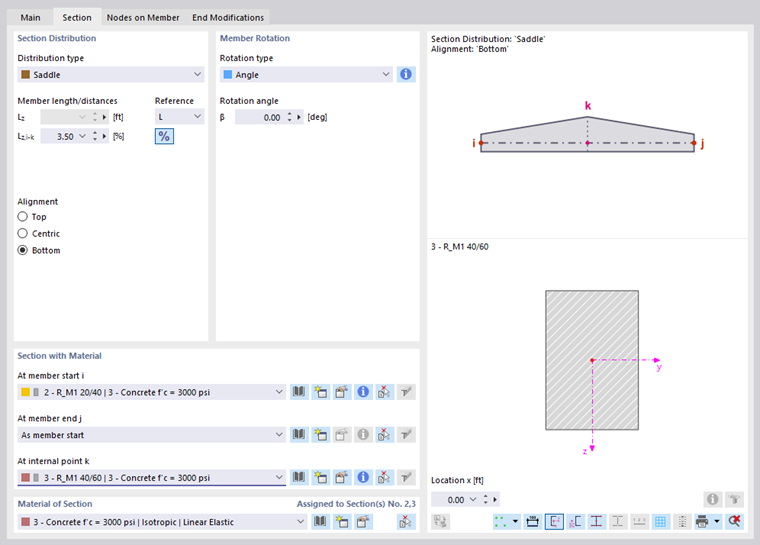Image resolution: width=760 pixels, height=545 pixels.
Task: Adjust rotation angle β stepper arrows
Action: [x=289, y=117]
